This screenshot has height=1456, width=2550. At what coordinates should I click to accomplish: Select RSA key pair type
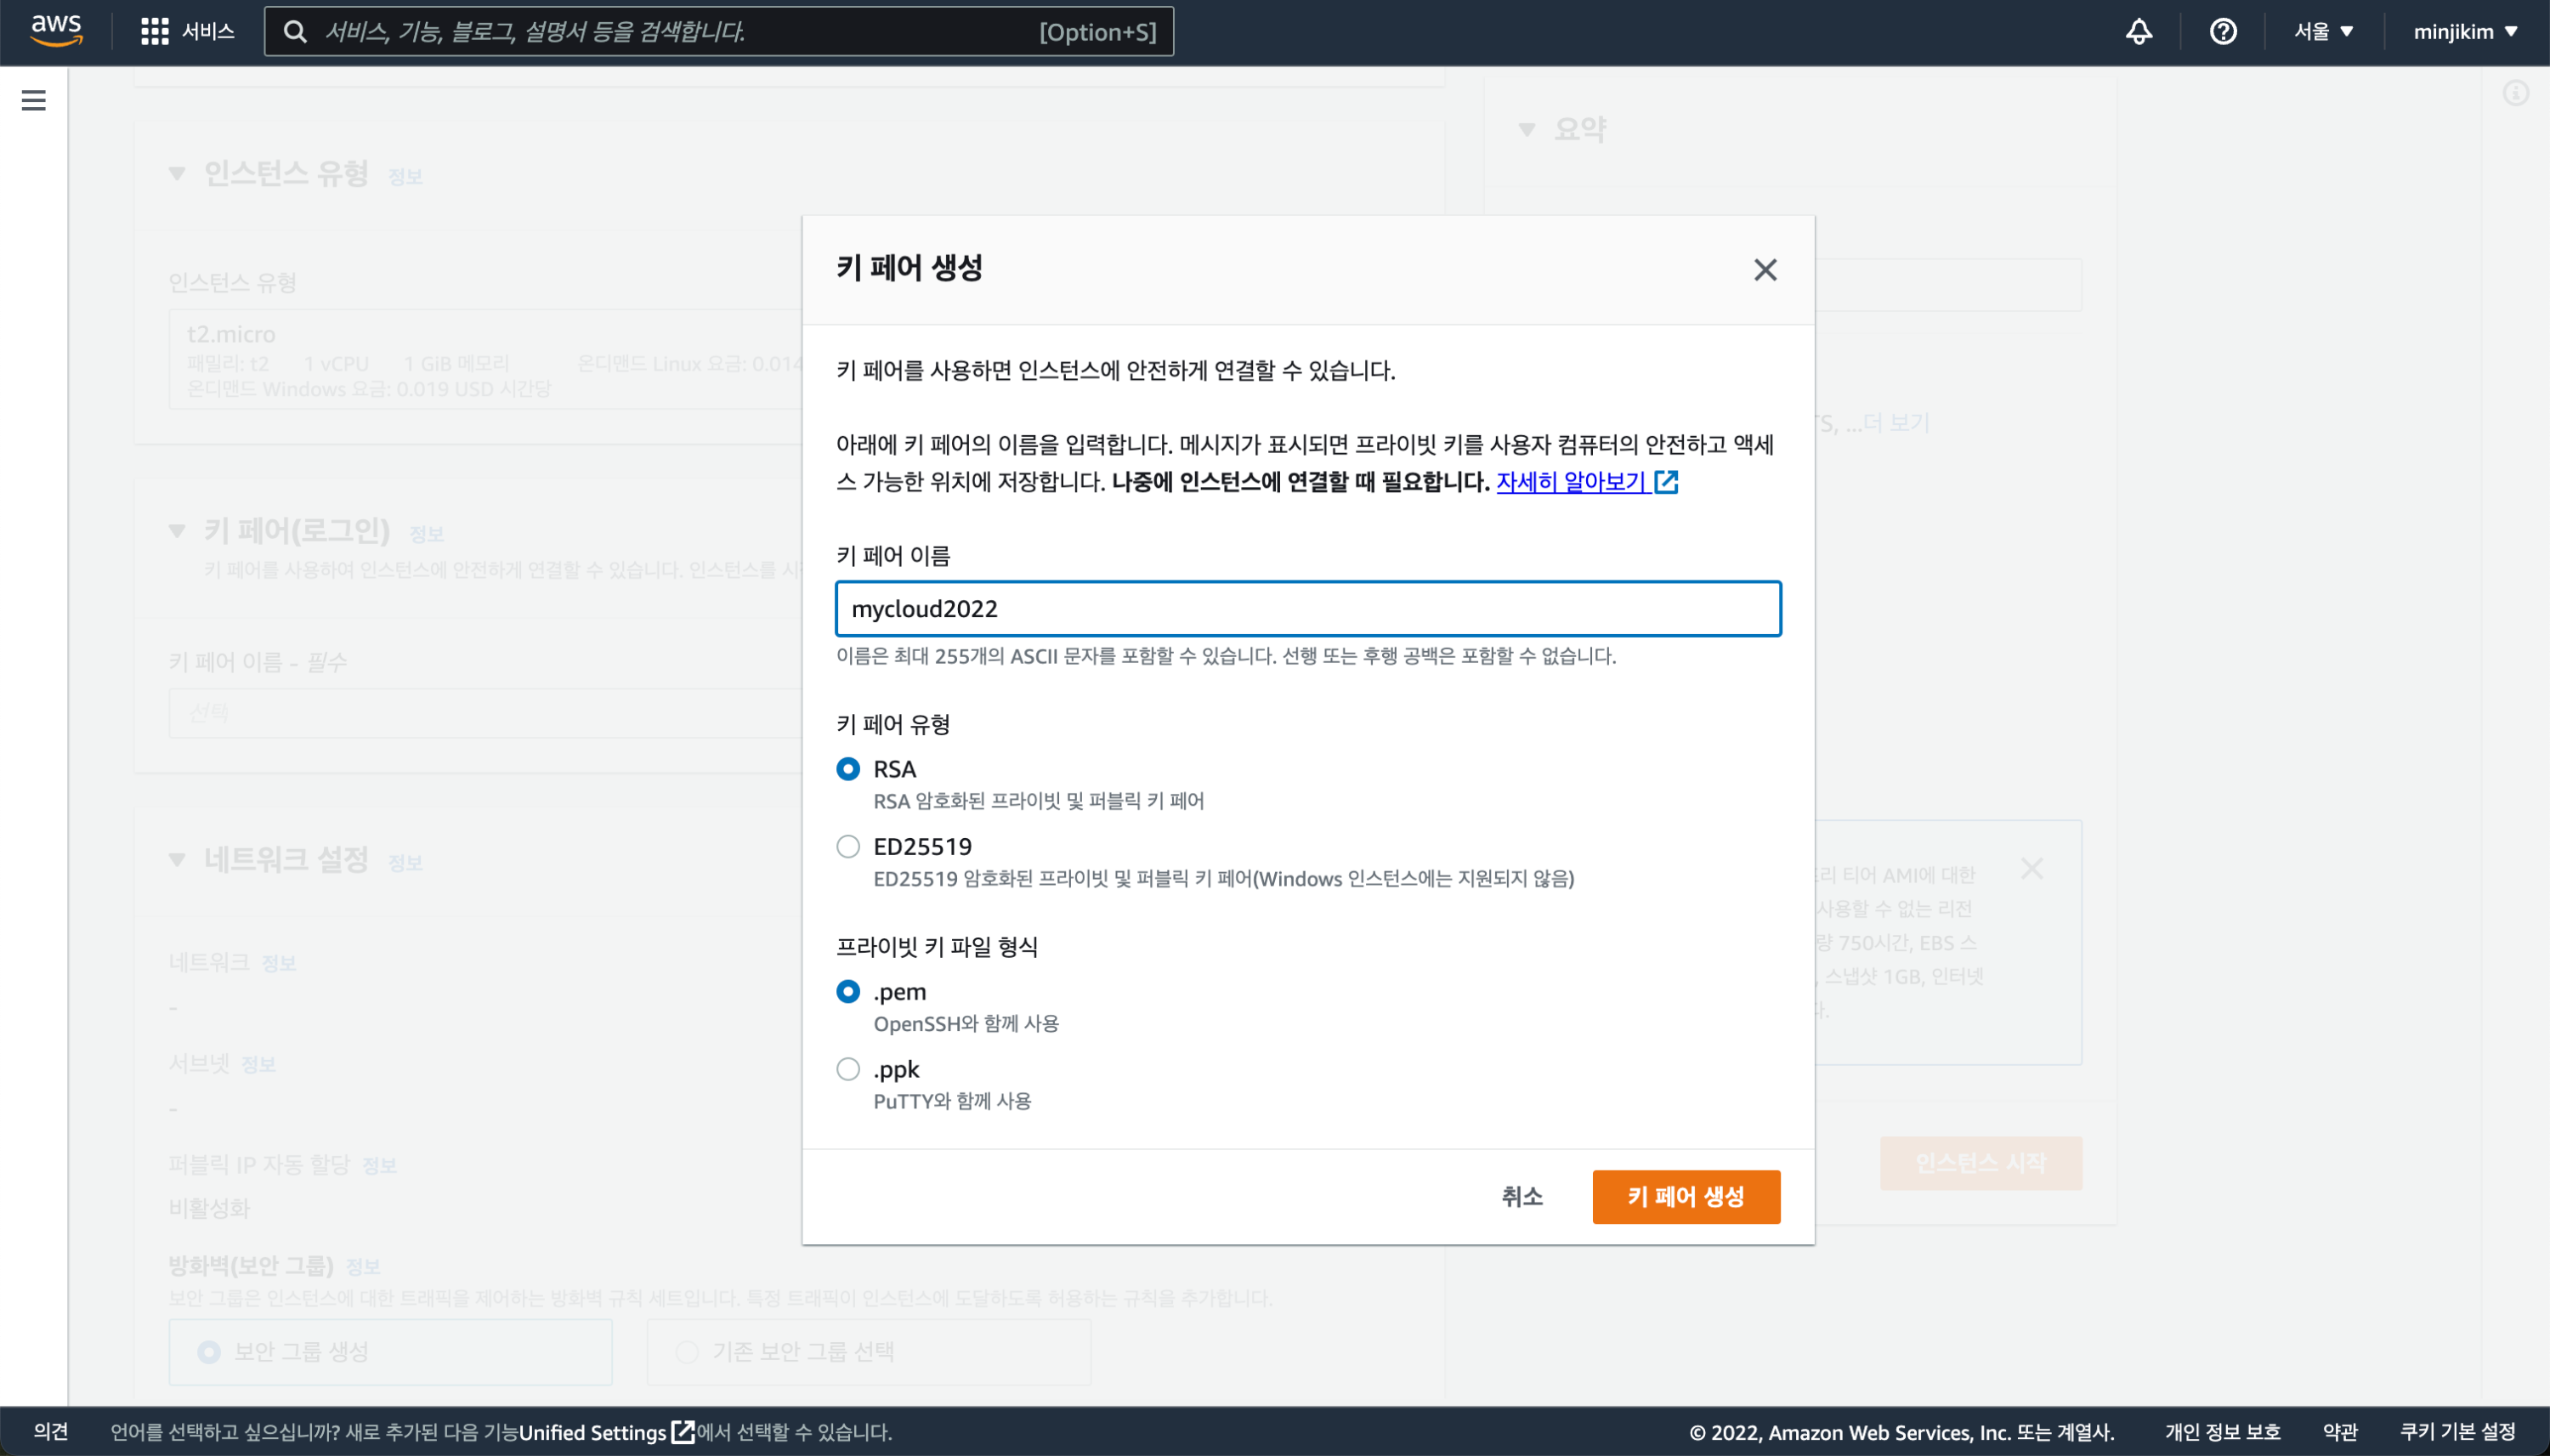pos(848,769)
